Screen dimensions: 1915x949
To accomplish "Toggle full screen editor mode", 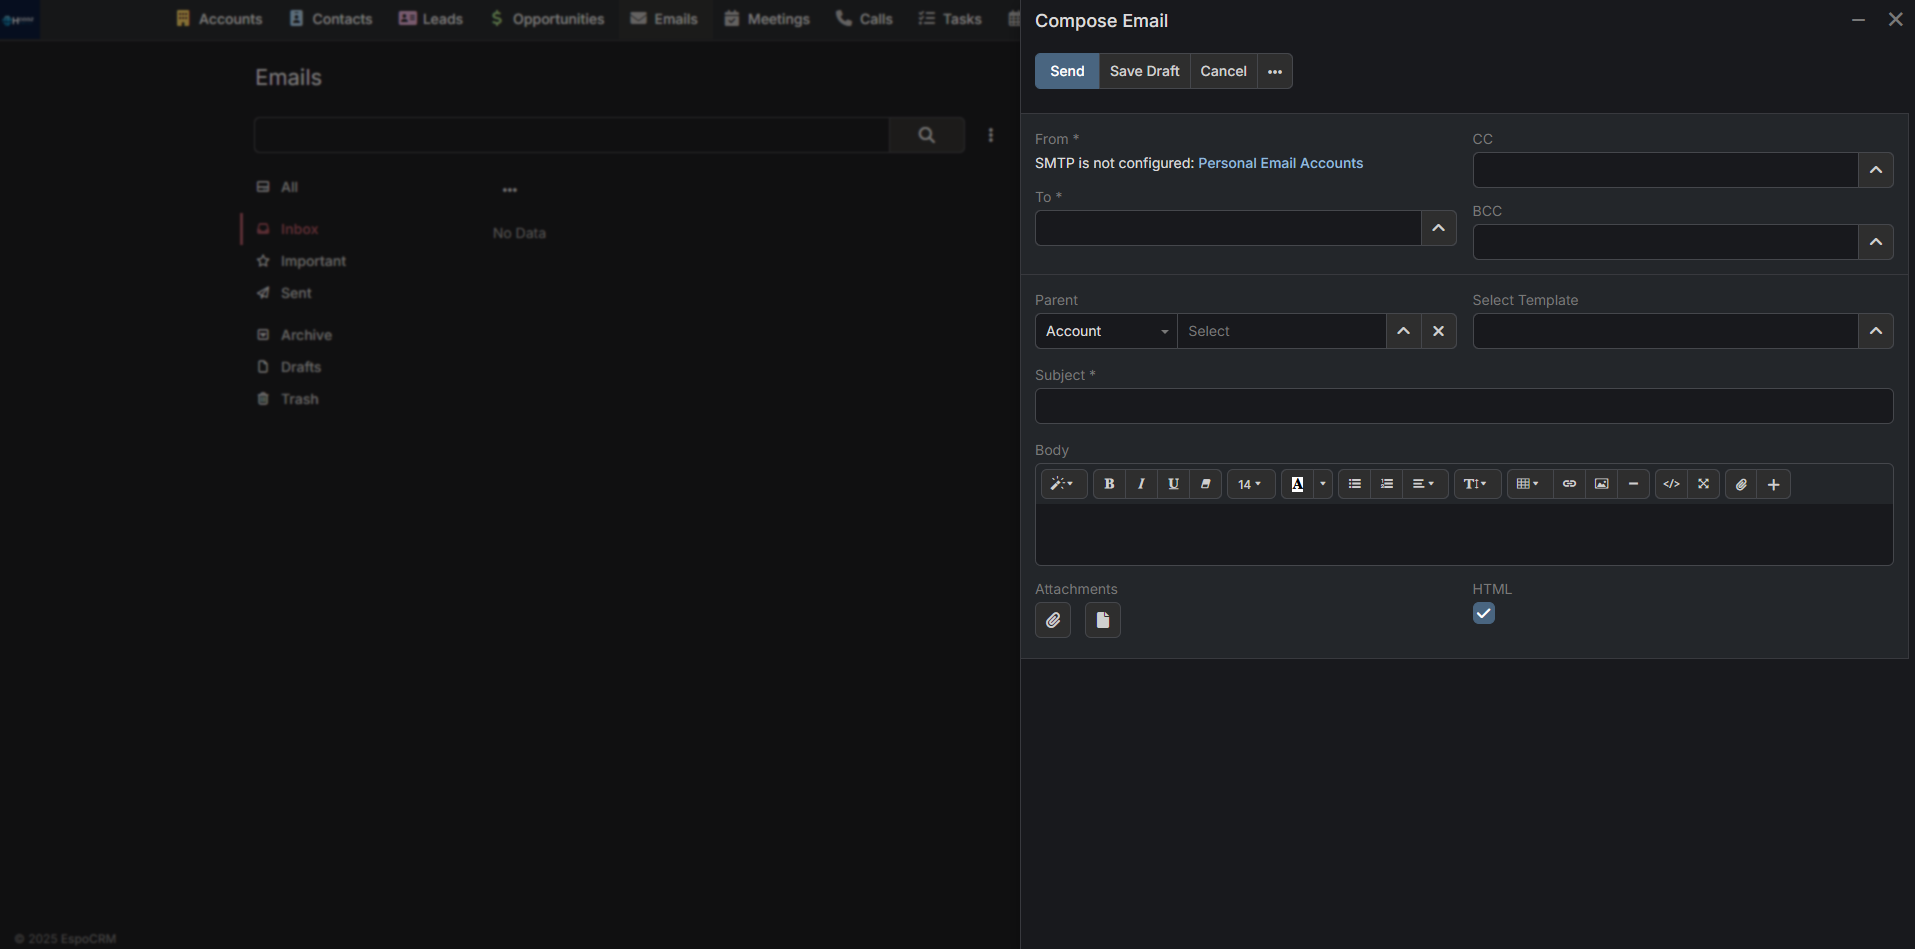I will coord(1703,484).
